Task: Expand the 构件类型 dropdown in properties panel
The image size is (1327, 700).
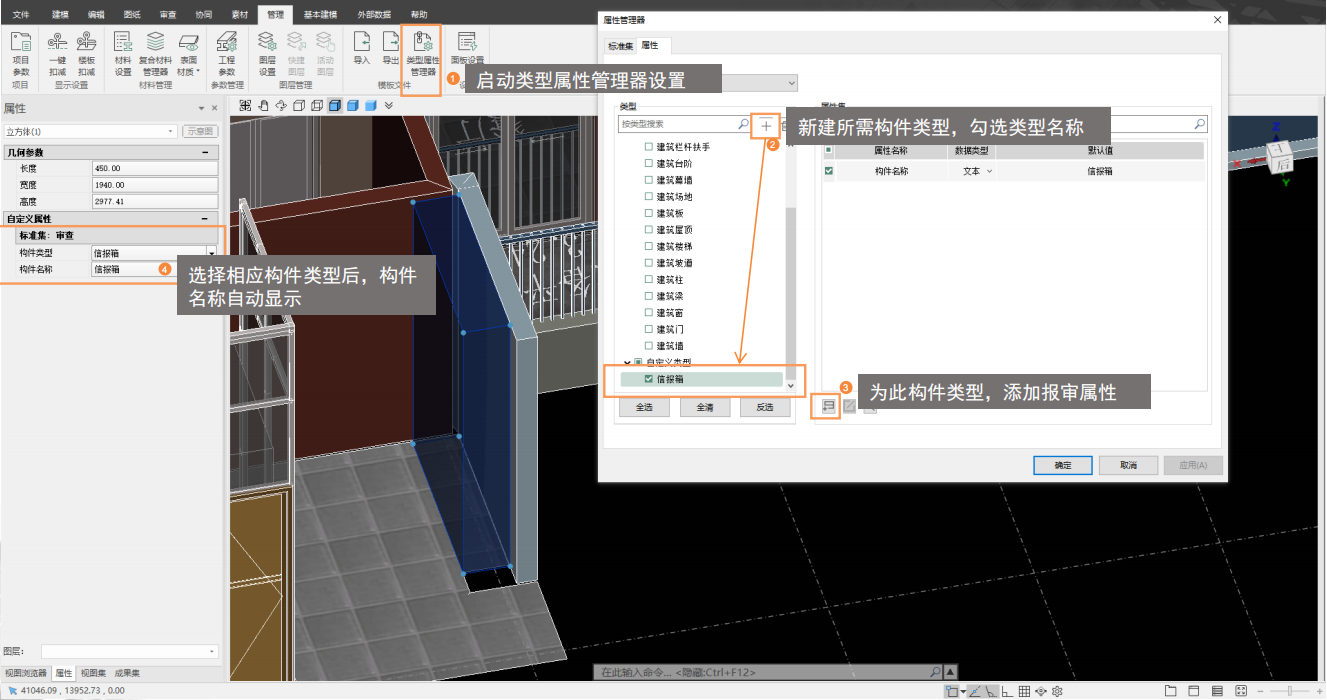Action: (x=211, y=253)
